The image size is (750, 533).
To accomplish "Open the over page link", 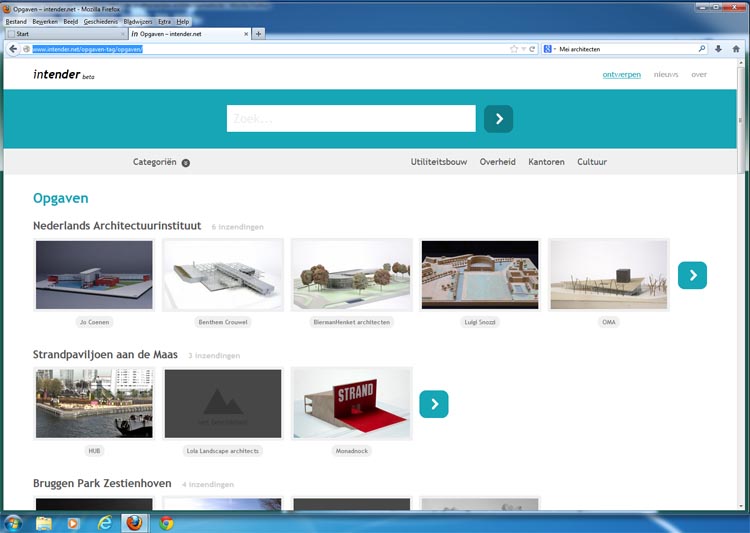I will [x=699, y=75].
